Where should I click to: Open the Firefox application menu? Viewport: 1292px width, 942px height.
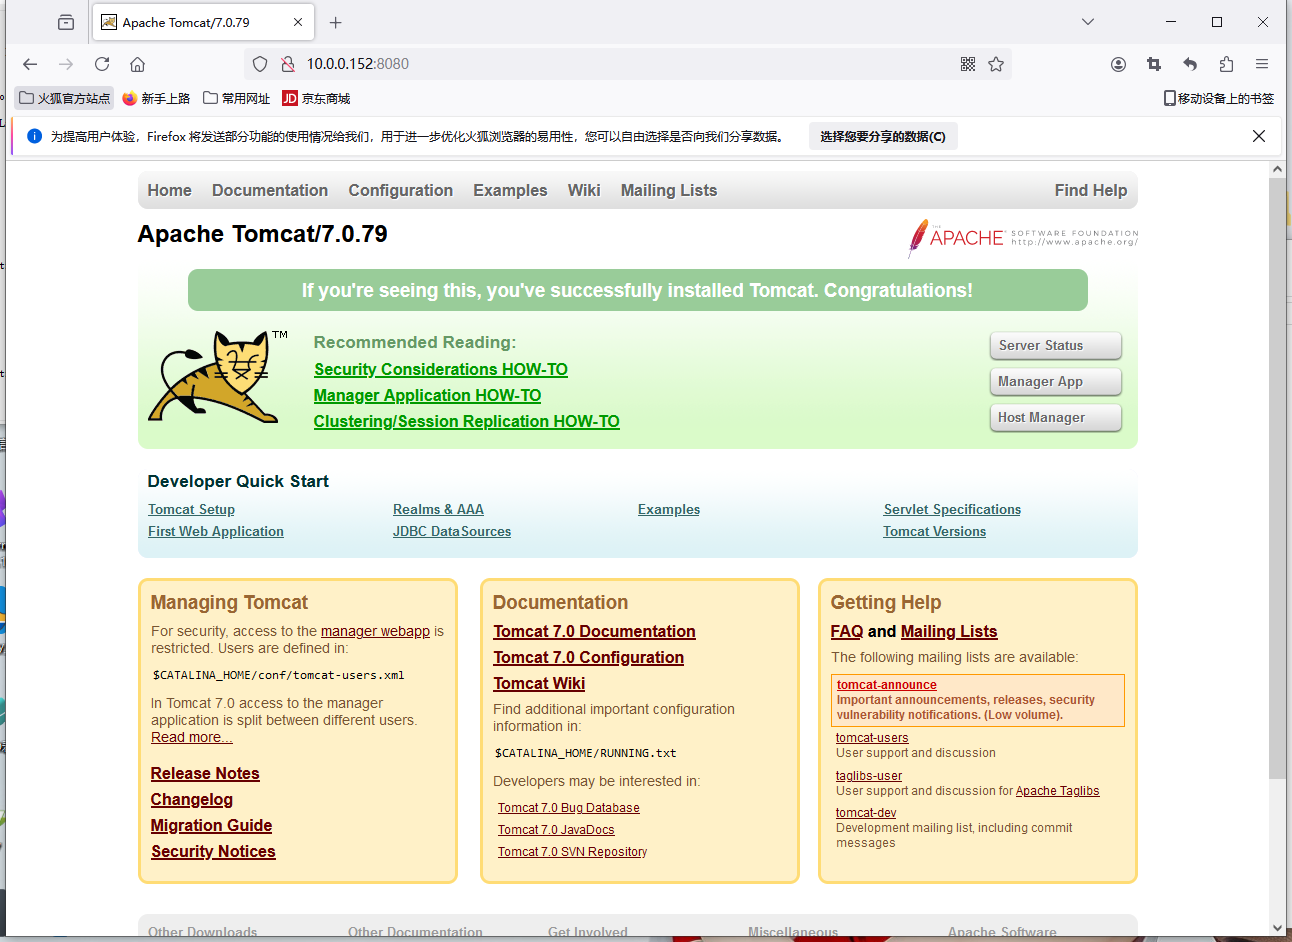1262,64
